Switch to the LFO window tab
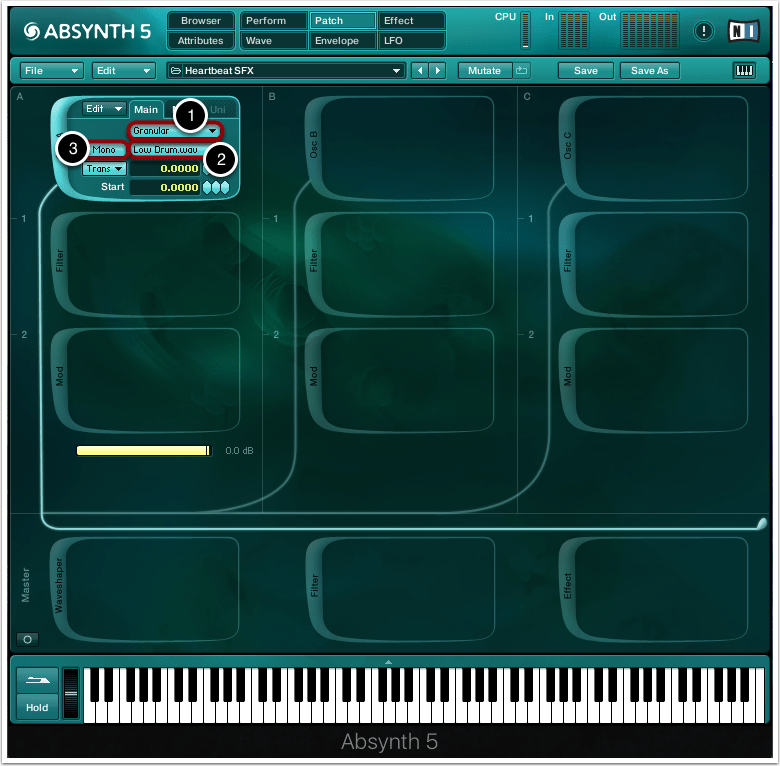Image resolution: width=780 pixels, height=766 pixels. coord(411,41)
